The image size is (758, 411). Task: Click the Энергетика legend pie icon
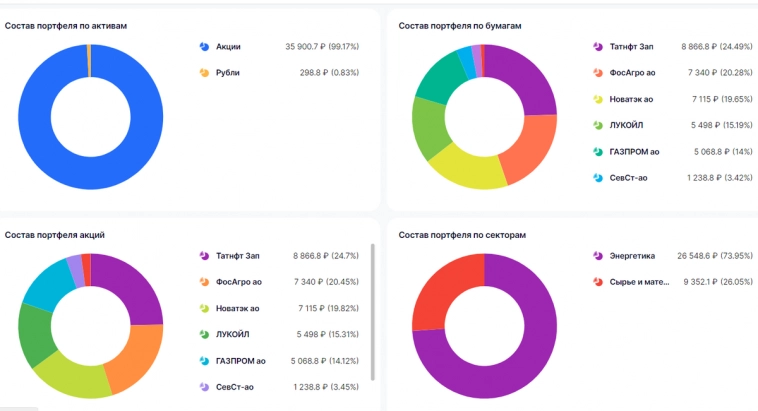598,256
